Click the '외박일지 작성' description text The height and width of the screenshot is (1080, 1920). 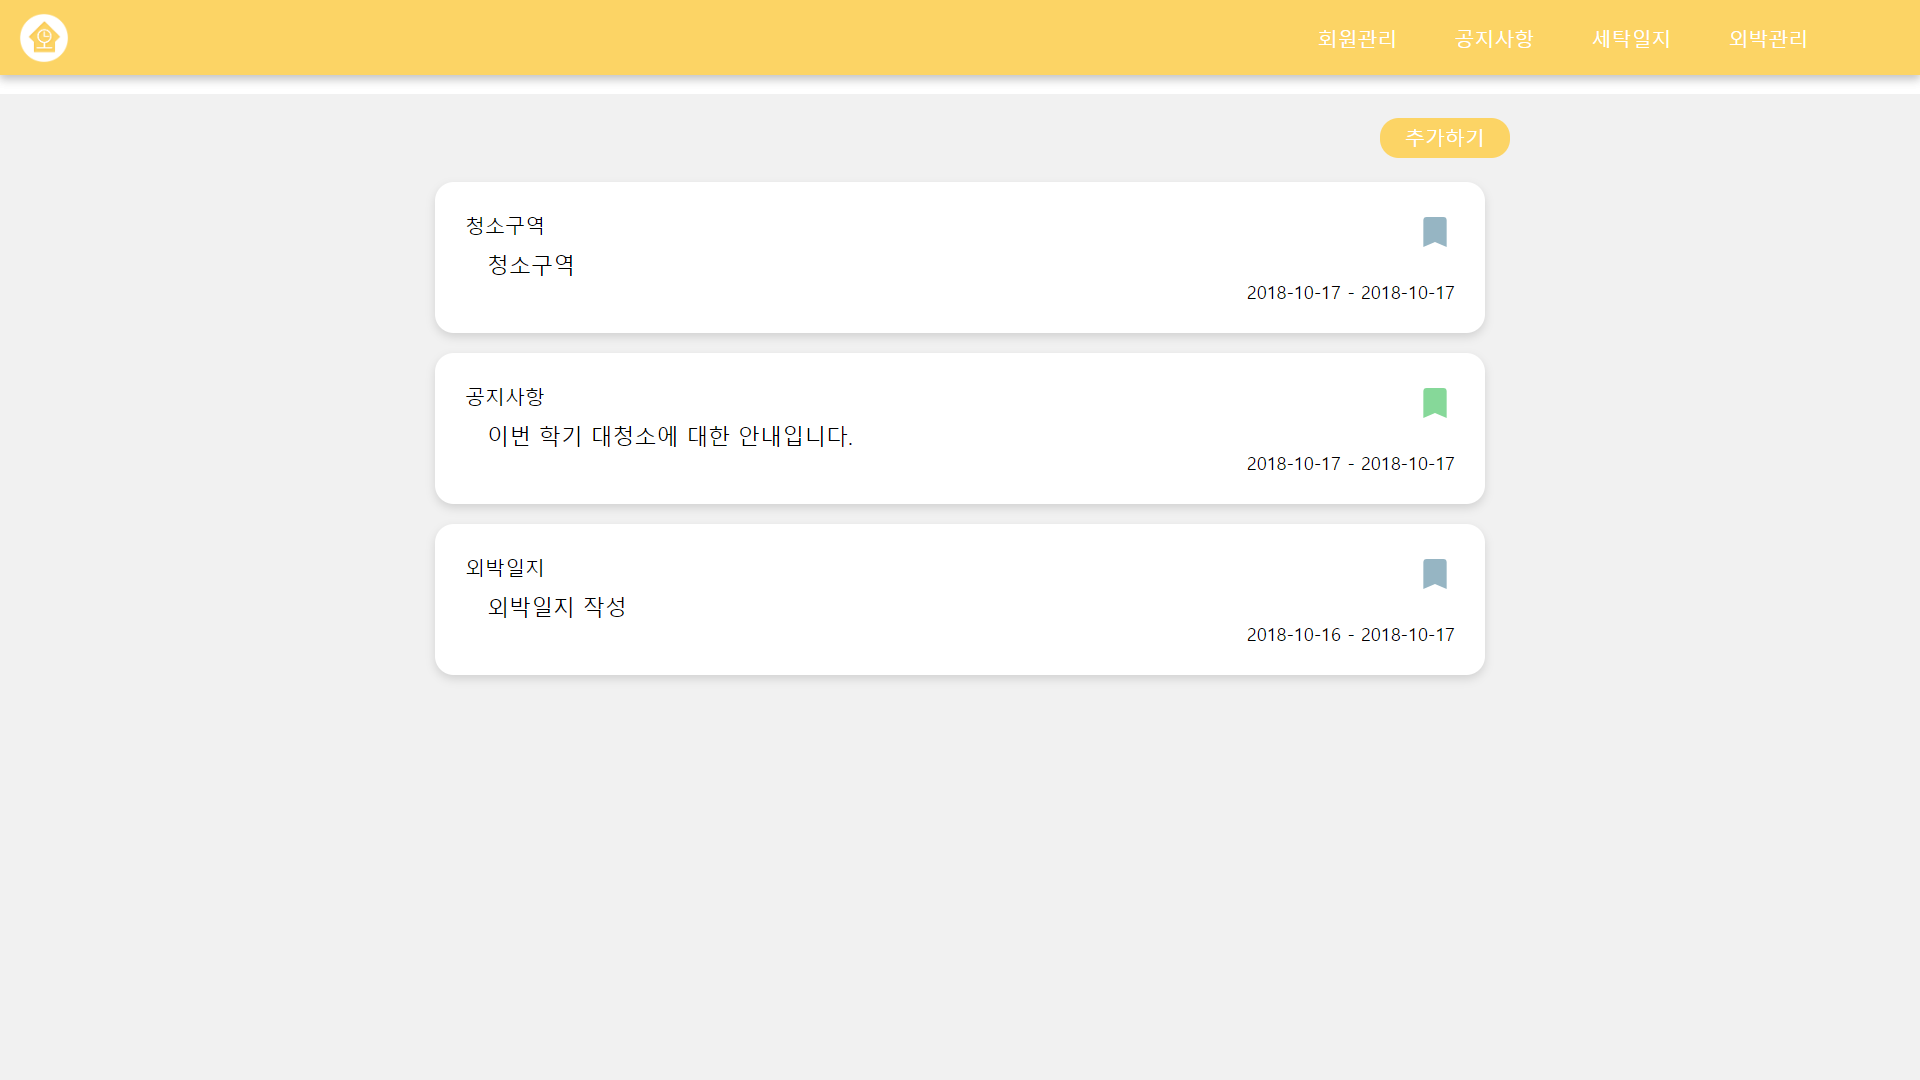tap(557, 607)
